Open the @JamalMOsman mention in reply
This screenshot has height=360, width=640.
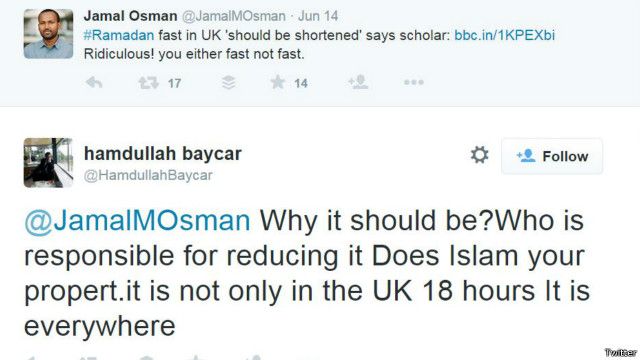click(x=137, y=221)
